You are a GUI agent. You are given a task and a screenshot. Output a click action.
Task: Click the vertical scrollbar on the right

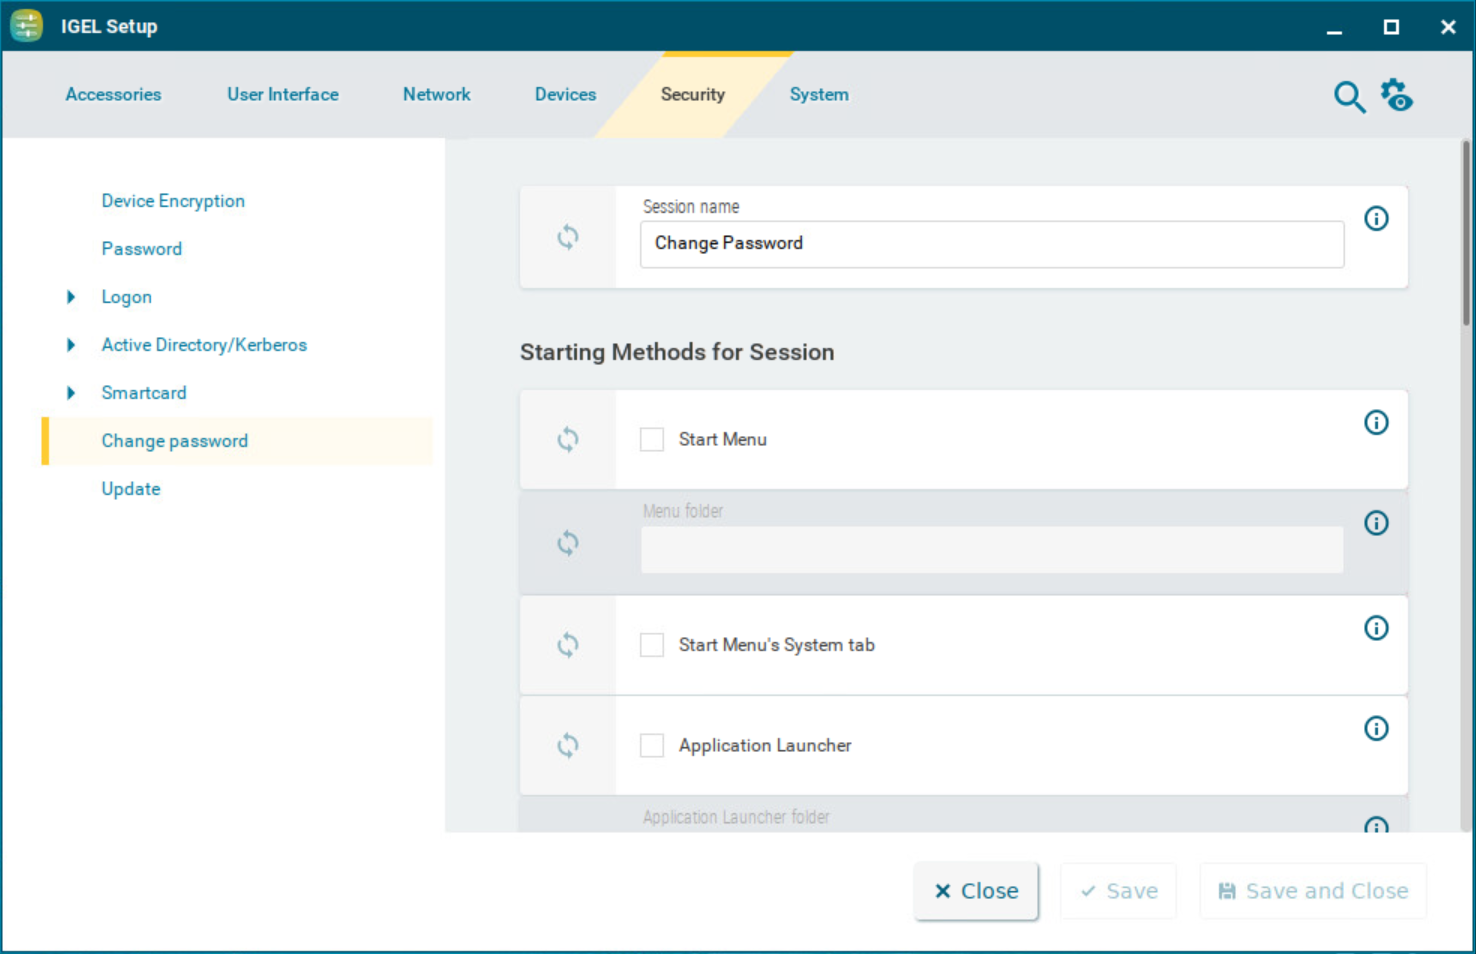pyautogui.click(x=1465, y=235)
